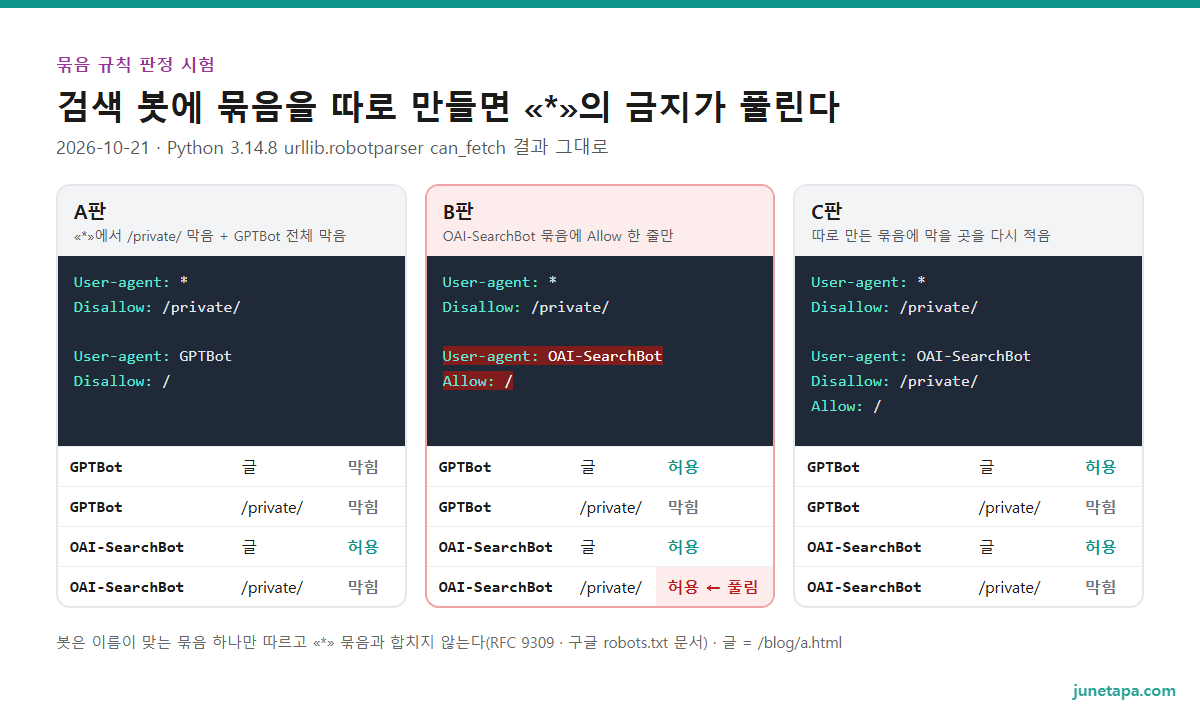Click B판 red cell '허용 ← 풀림'

714,587
